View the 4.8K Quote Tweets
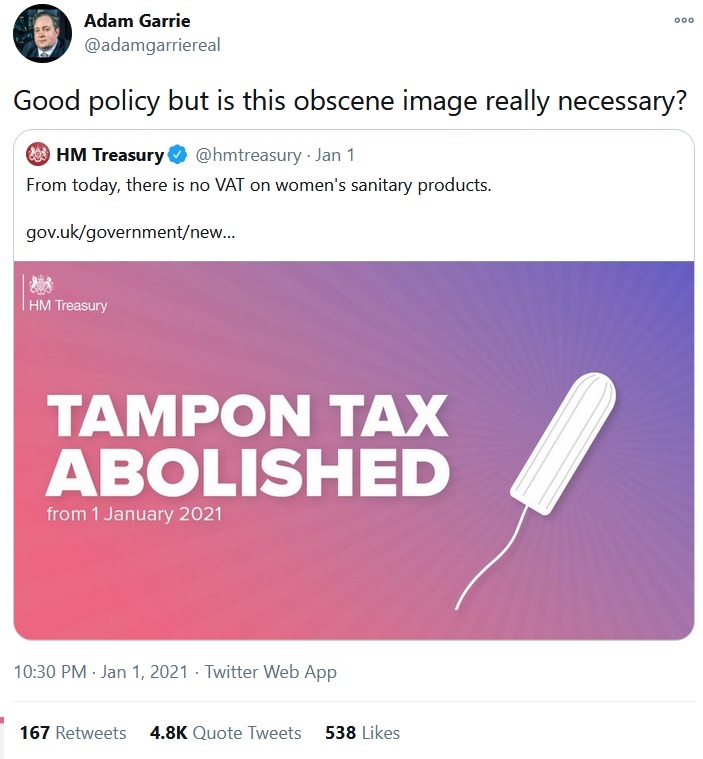The height and width of the screenshot is (759, 703). (x=226, y=732)
